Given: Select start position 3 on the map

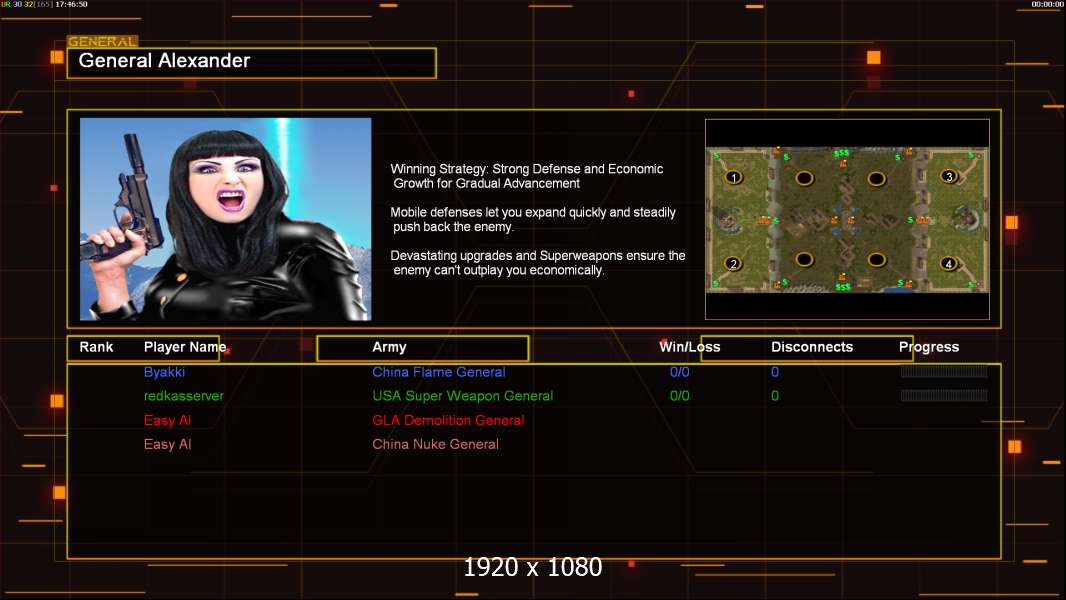Looking at the screenshot, I should tap(949, 177).
